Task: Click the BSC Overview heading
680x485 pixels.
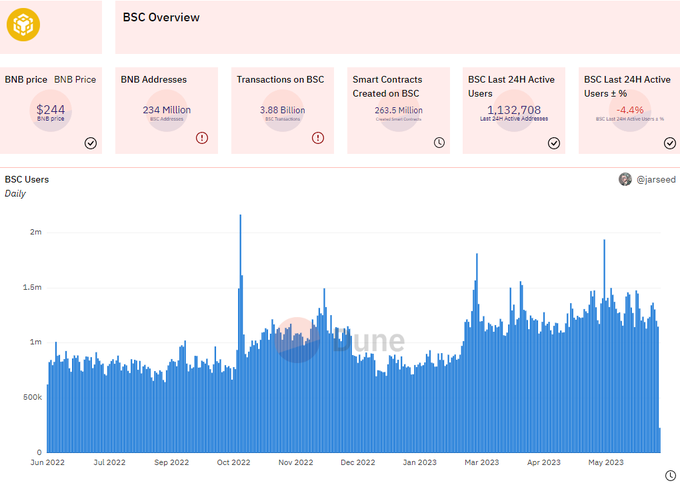Action: [161, 17]
